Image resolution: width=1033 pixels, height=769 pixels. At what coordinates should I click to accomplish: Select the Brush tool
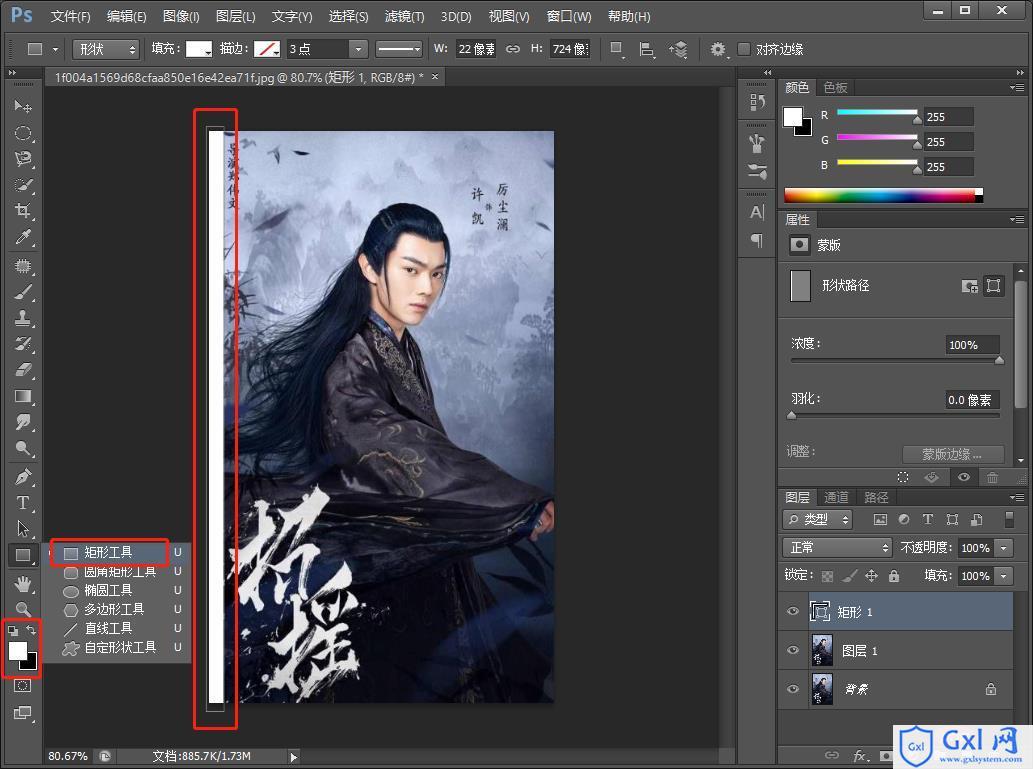(22, 292)
